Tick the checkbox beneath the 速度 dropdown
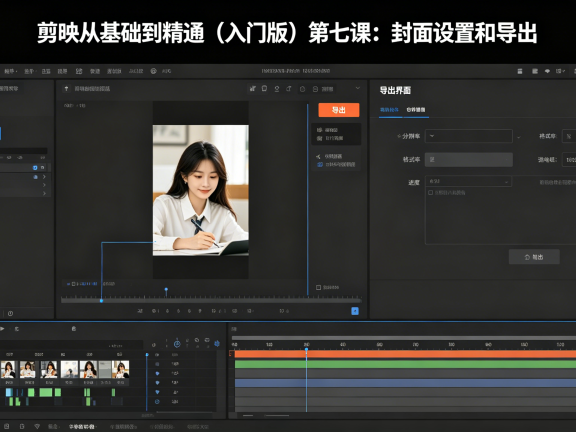The image size is (576, 432). tap(431, 192)
